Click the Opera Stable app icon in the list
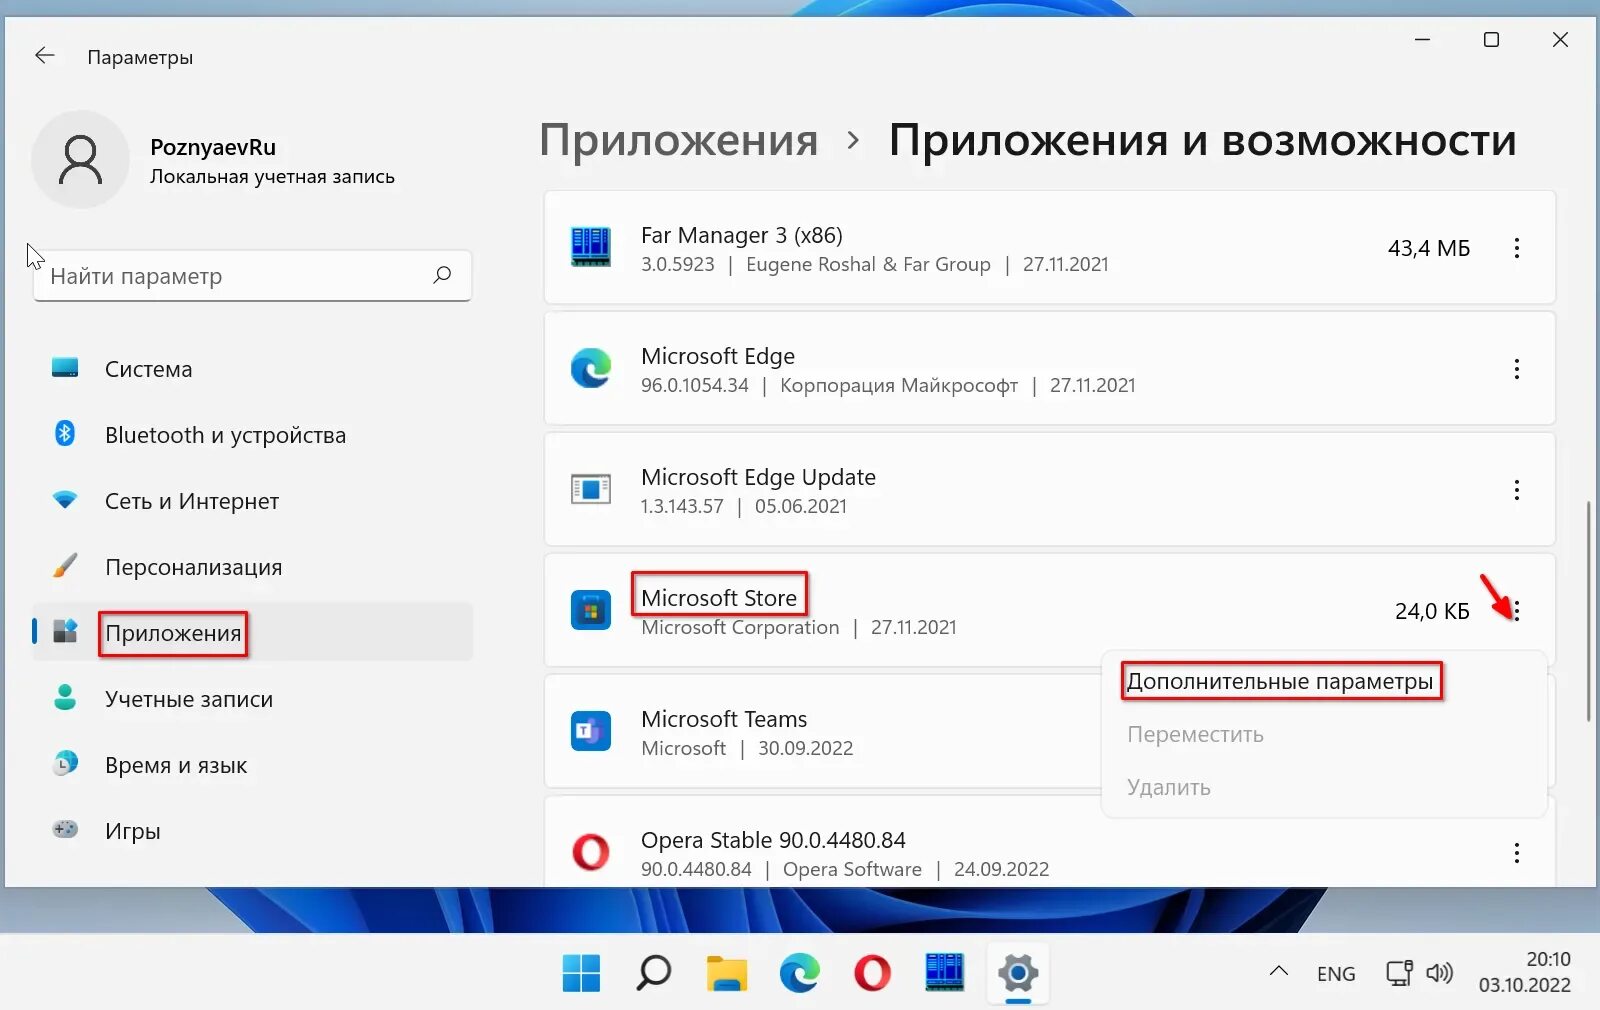 pos(591,852)
